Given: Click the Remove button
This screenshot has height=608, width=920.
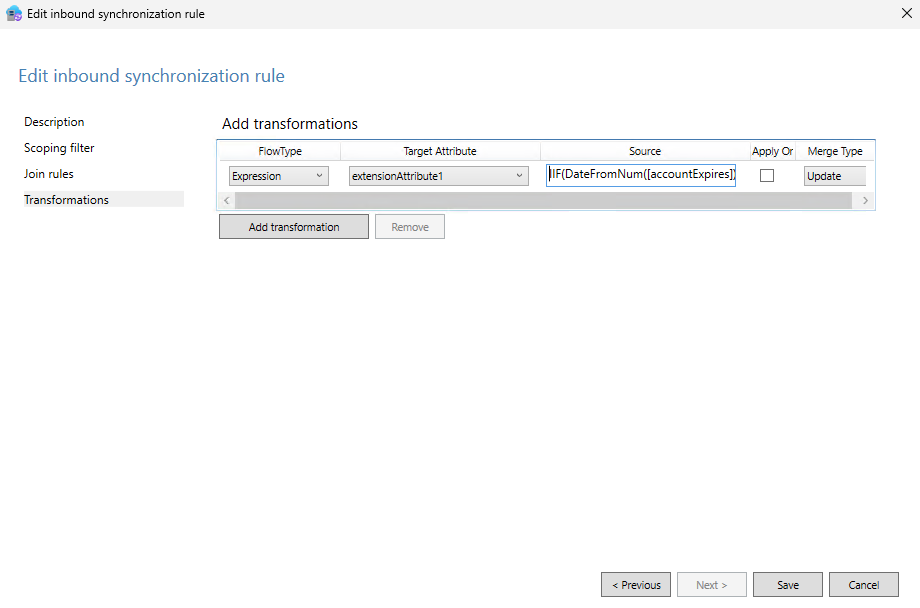Looking at the screenshot, I should 409,226.
